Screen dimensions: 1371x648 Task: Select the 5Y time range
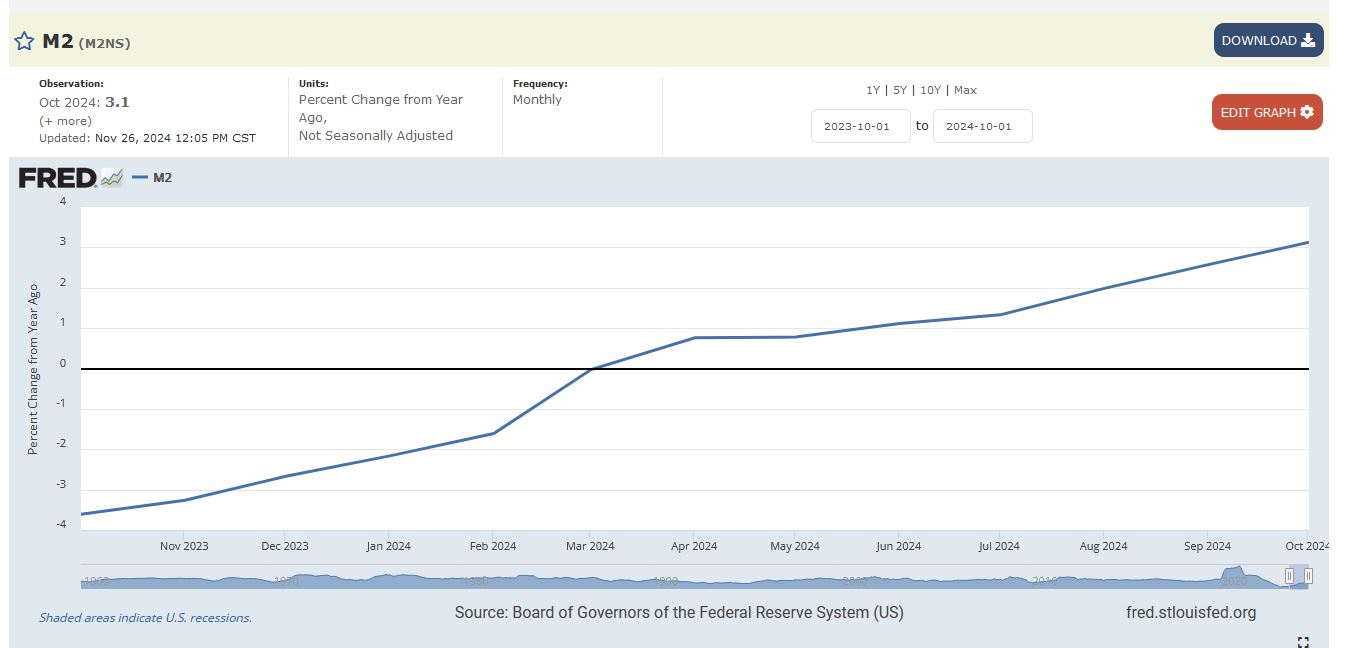click(900, 90)
